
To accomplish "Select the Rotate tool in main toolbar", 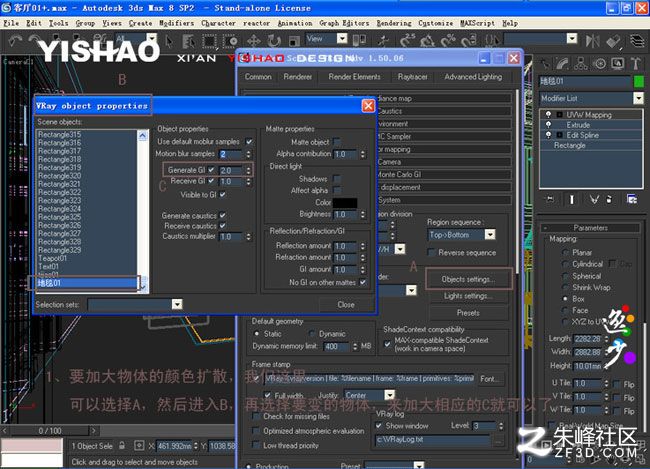I will coord(274,41).
